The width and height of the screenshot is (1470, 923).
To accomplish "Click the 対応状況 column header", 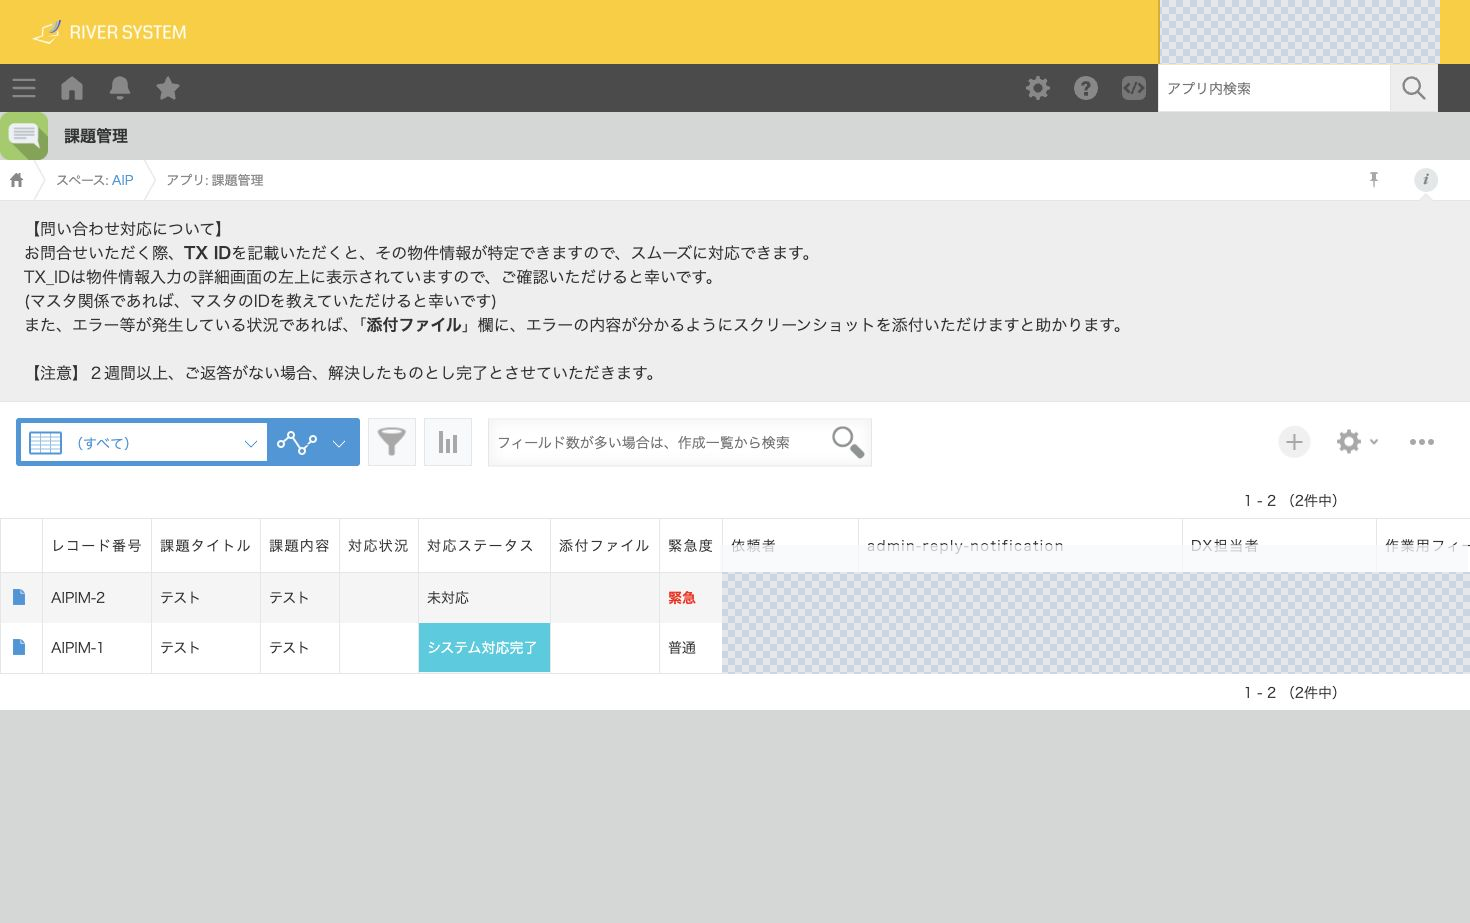I will (379, 546).
